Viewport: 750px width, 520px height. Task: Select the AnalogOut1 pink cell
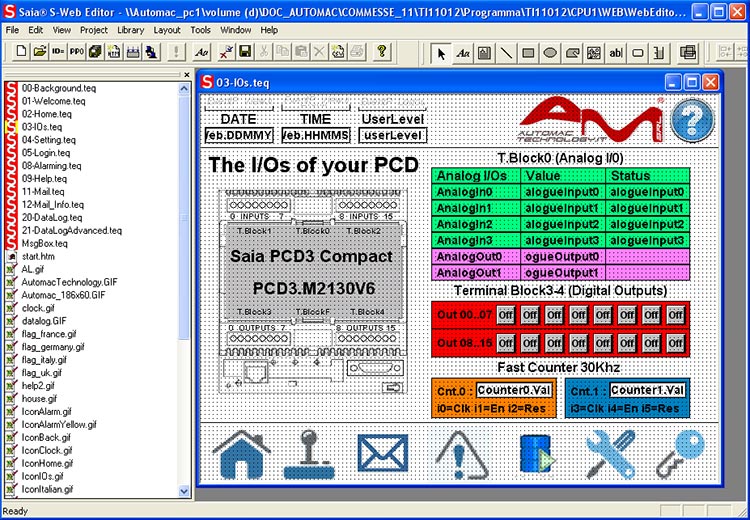tap(476, 273)
